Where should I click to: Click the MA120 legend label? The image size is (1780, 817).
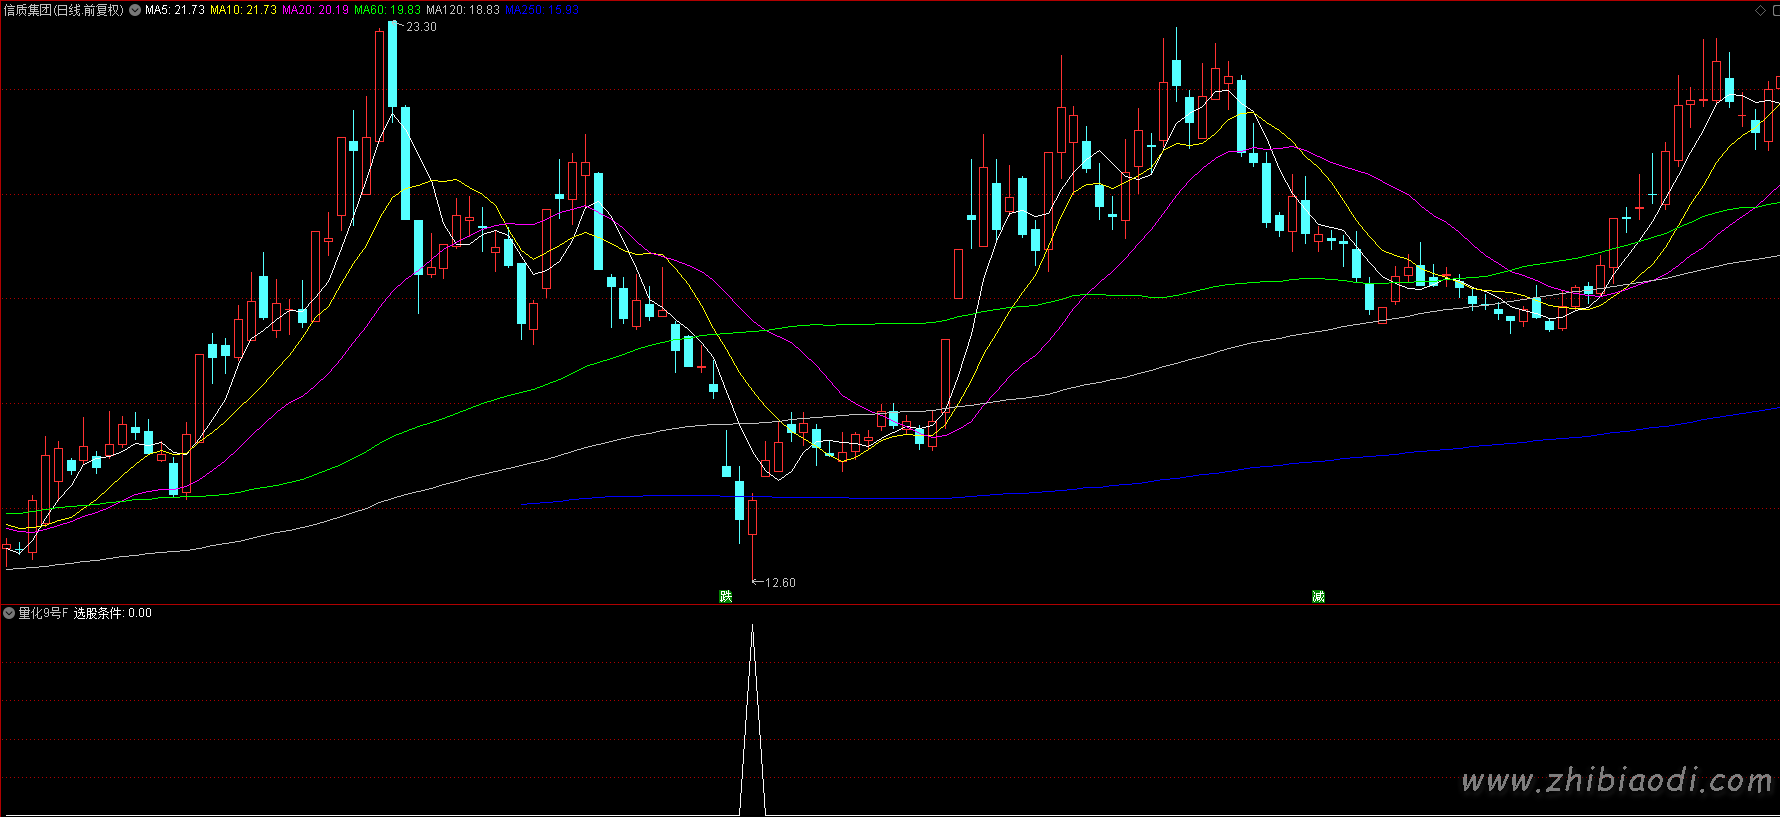coord(462,10)
